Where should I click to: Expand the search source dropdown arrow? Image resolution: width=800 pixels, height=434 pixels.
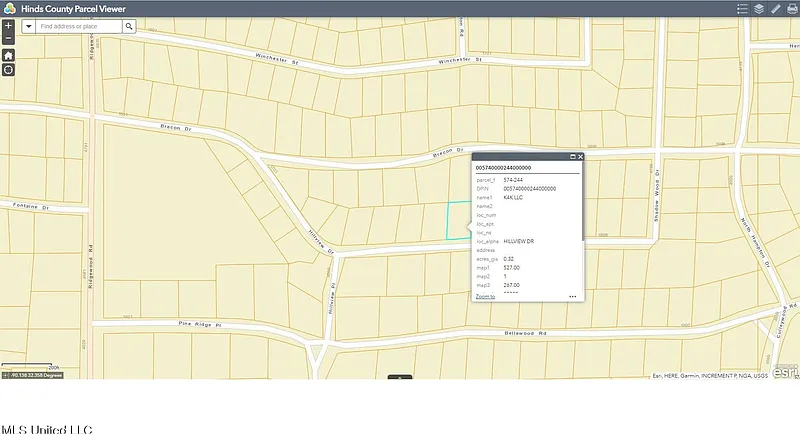(28, 27)
